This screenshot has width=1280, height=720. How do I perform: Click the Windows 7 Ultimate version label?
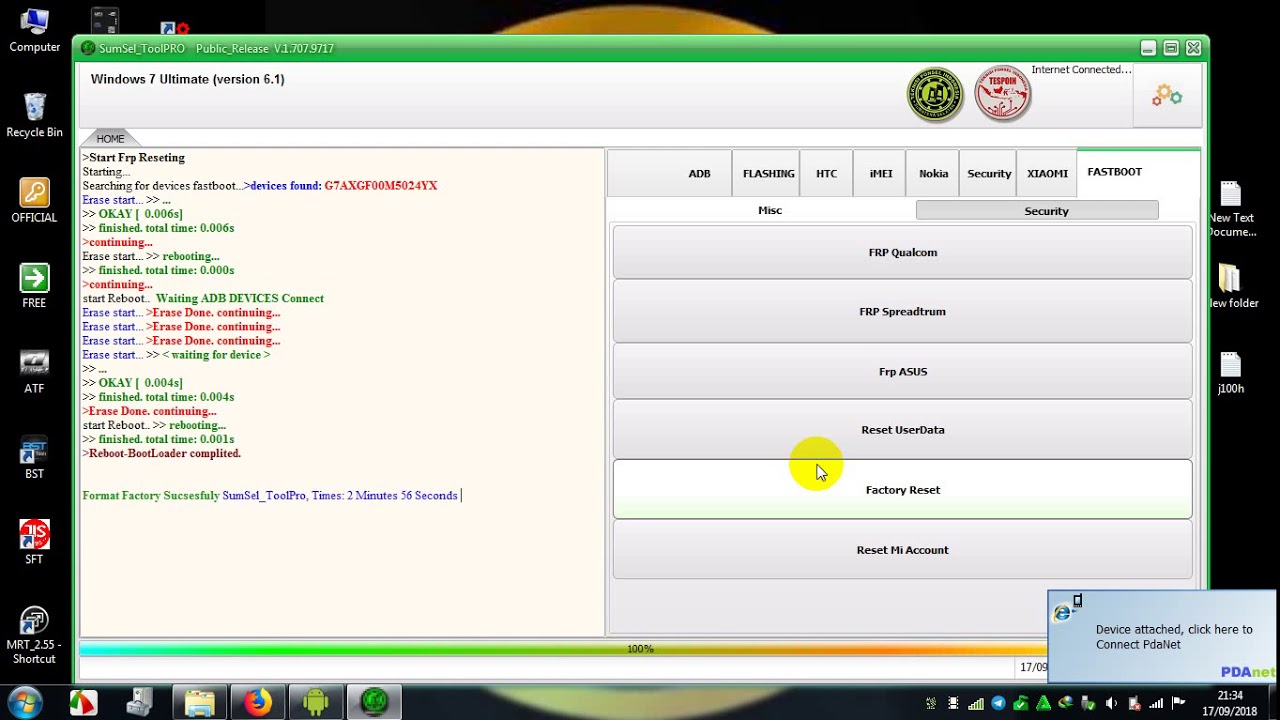coord(188,79)
